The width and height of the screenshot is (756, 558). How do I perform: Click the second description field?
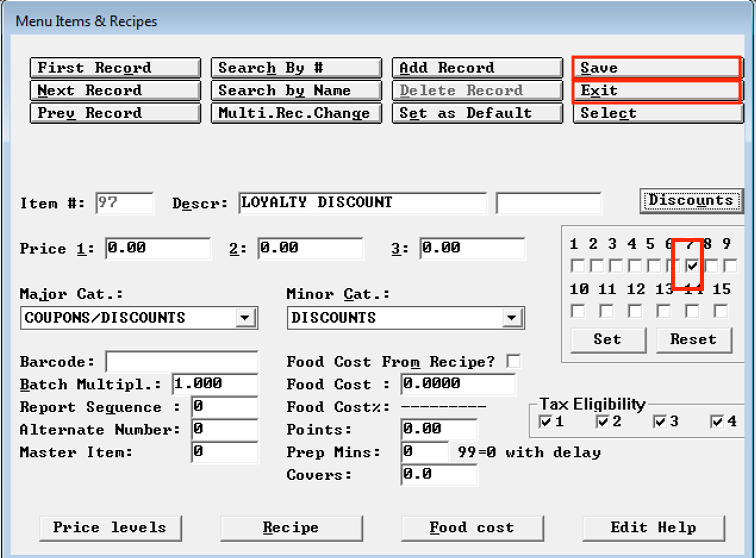[x=549, y=203]
